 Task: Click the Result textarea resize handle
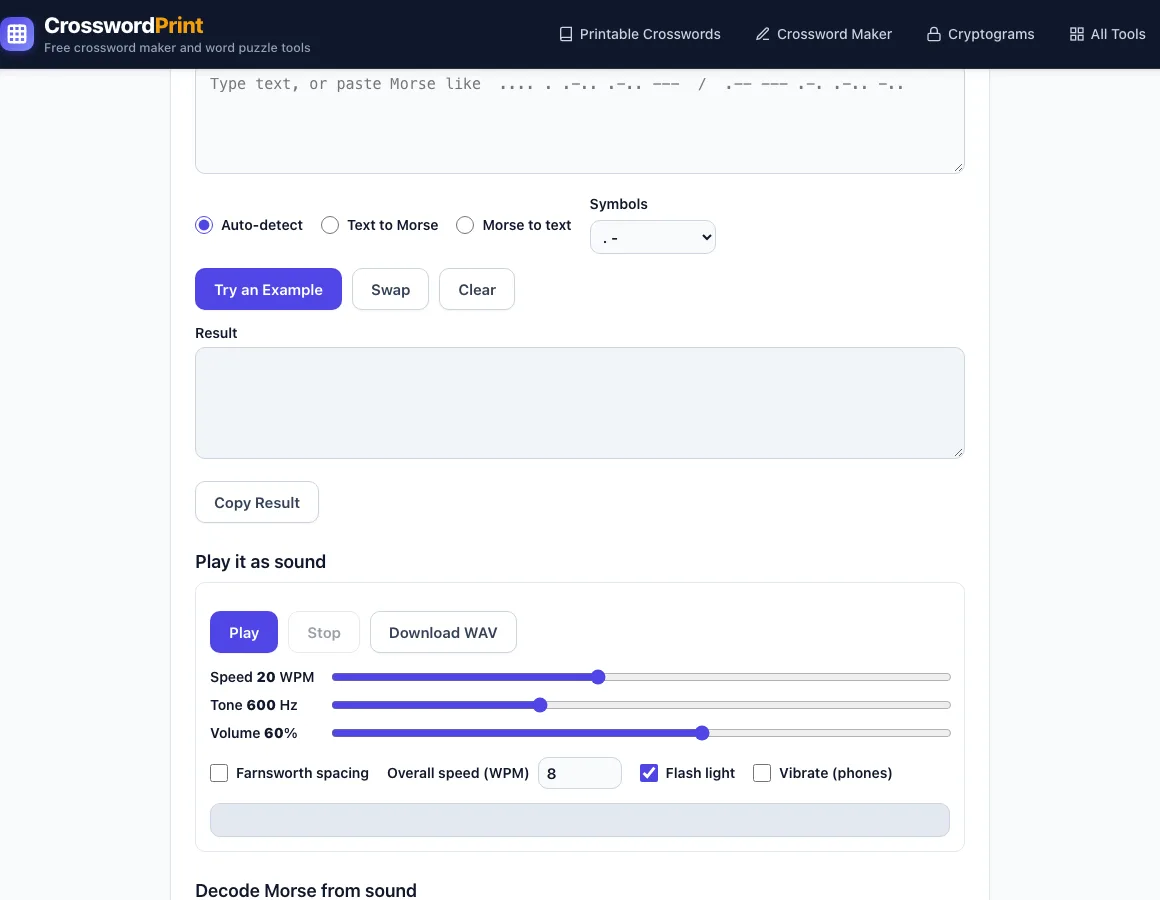958,452
